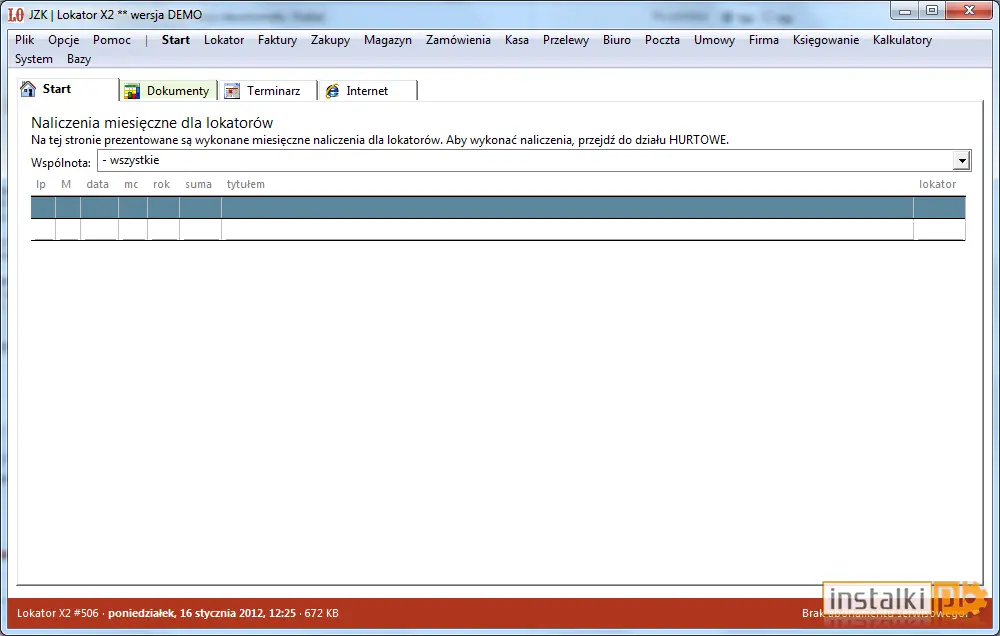This screenshot has height=636, width=1000.
Task: Select the Wspólnota combo box field
Action: click(534, 160)
